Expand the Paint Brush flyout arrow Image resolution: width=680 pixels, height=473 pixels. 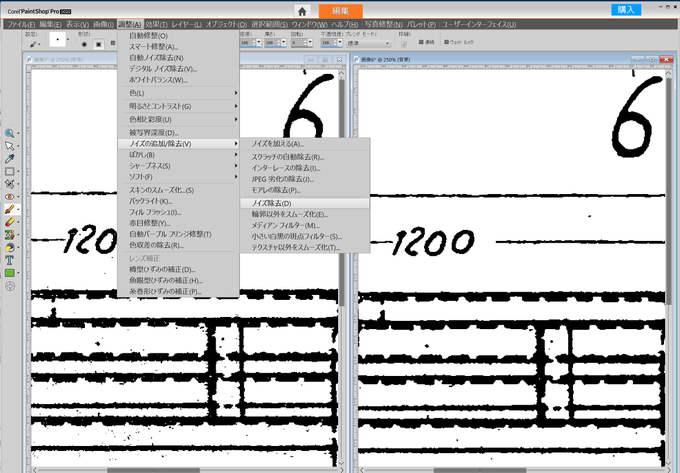click(x=18, y=210)
